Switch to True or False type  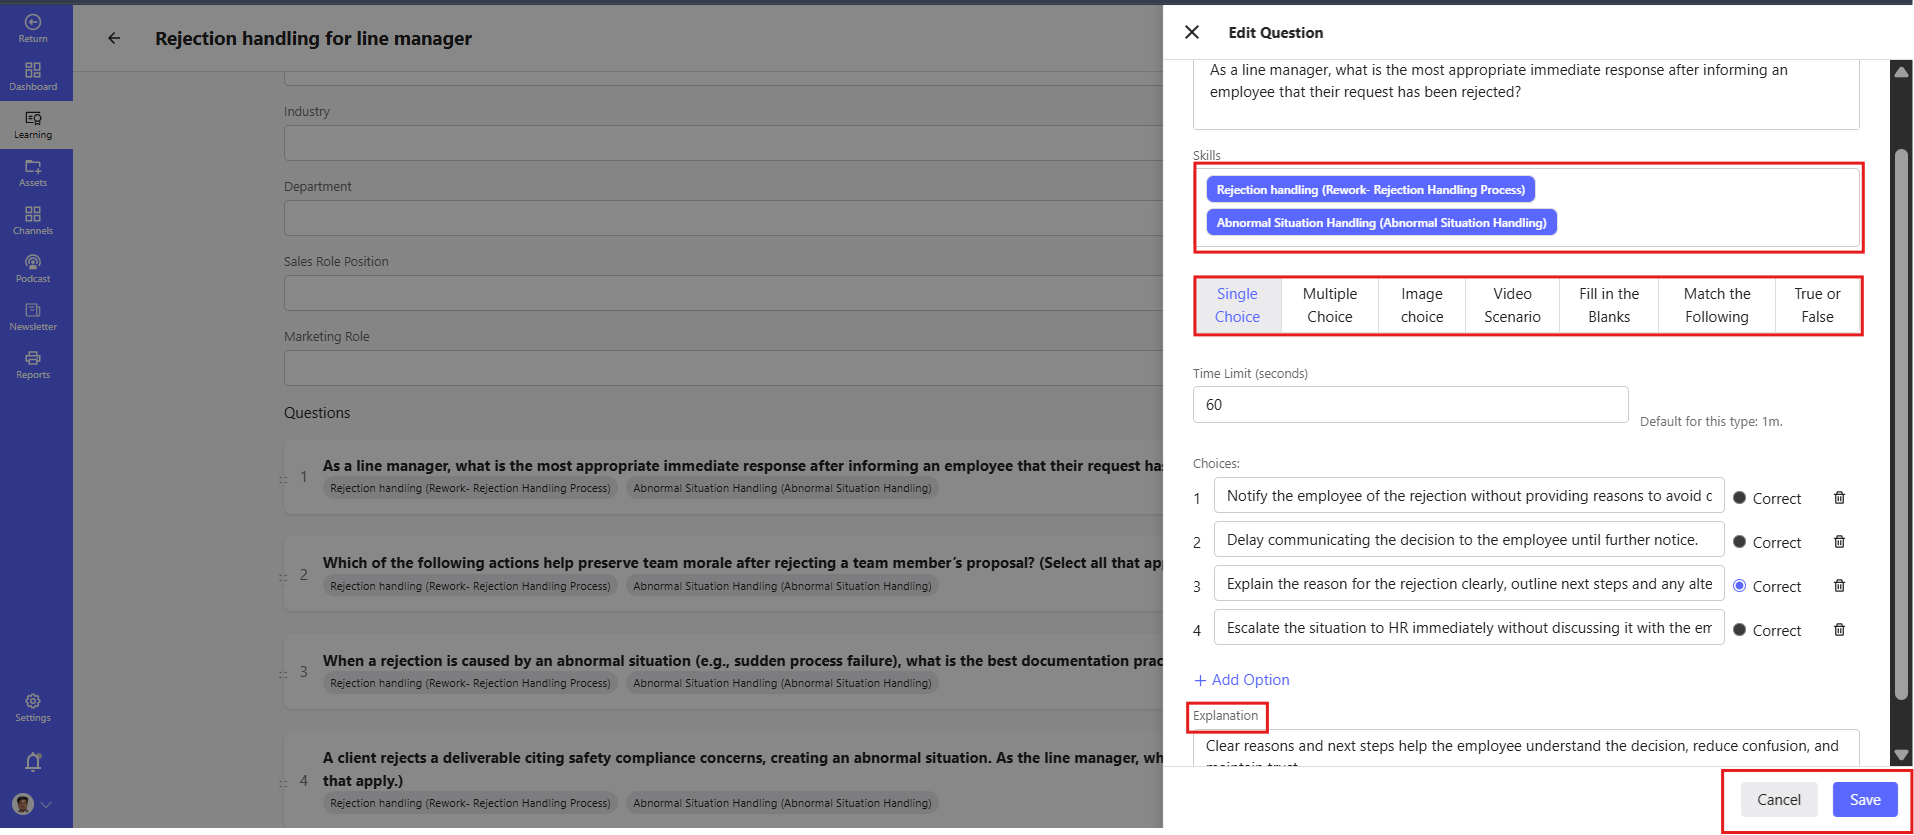click(x=1817, y=305)
